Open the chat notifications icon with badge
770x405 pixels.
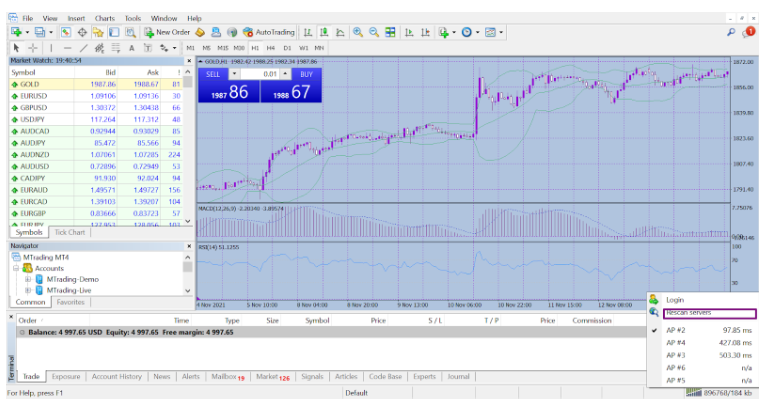(x=748, y=32)
